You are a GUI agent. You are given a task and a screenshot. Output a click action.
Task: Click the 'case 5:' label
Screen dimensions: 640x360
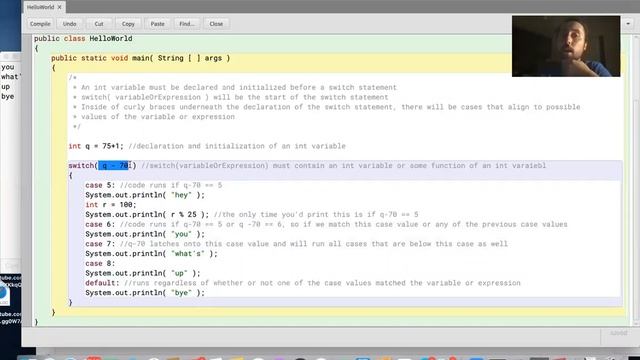[100, 185]
